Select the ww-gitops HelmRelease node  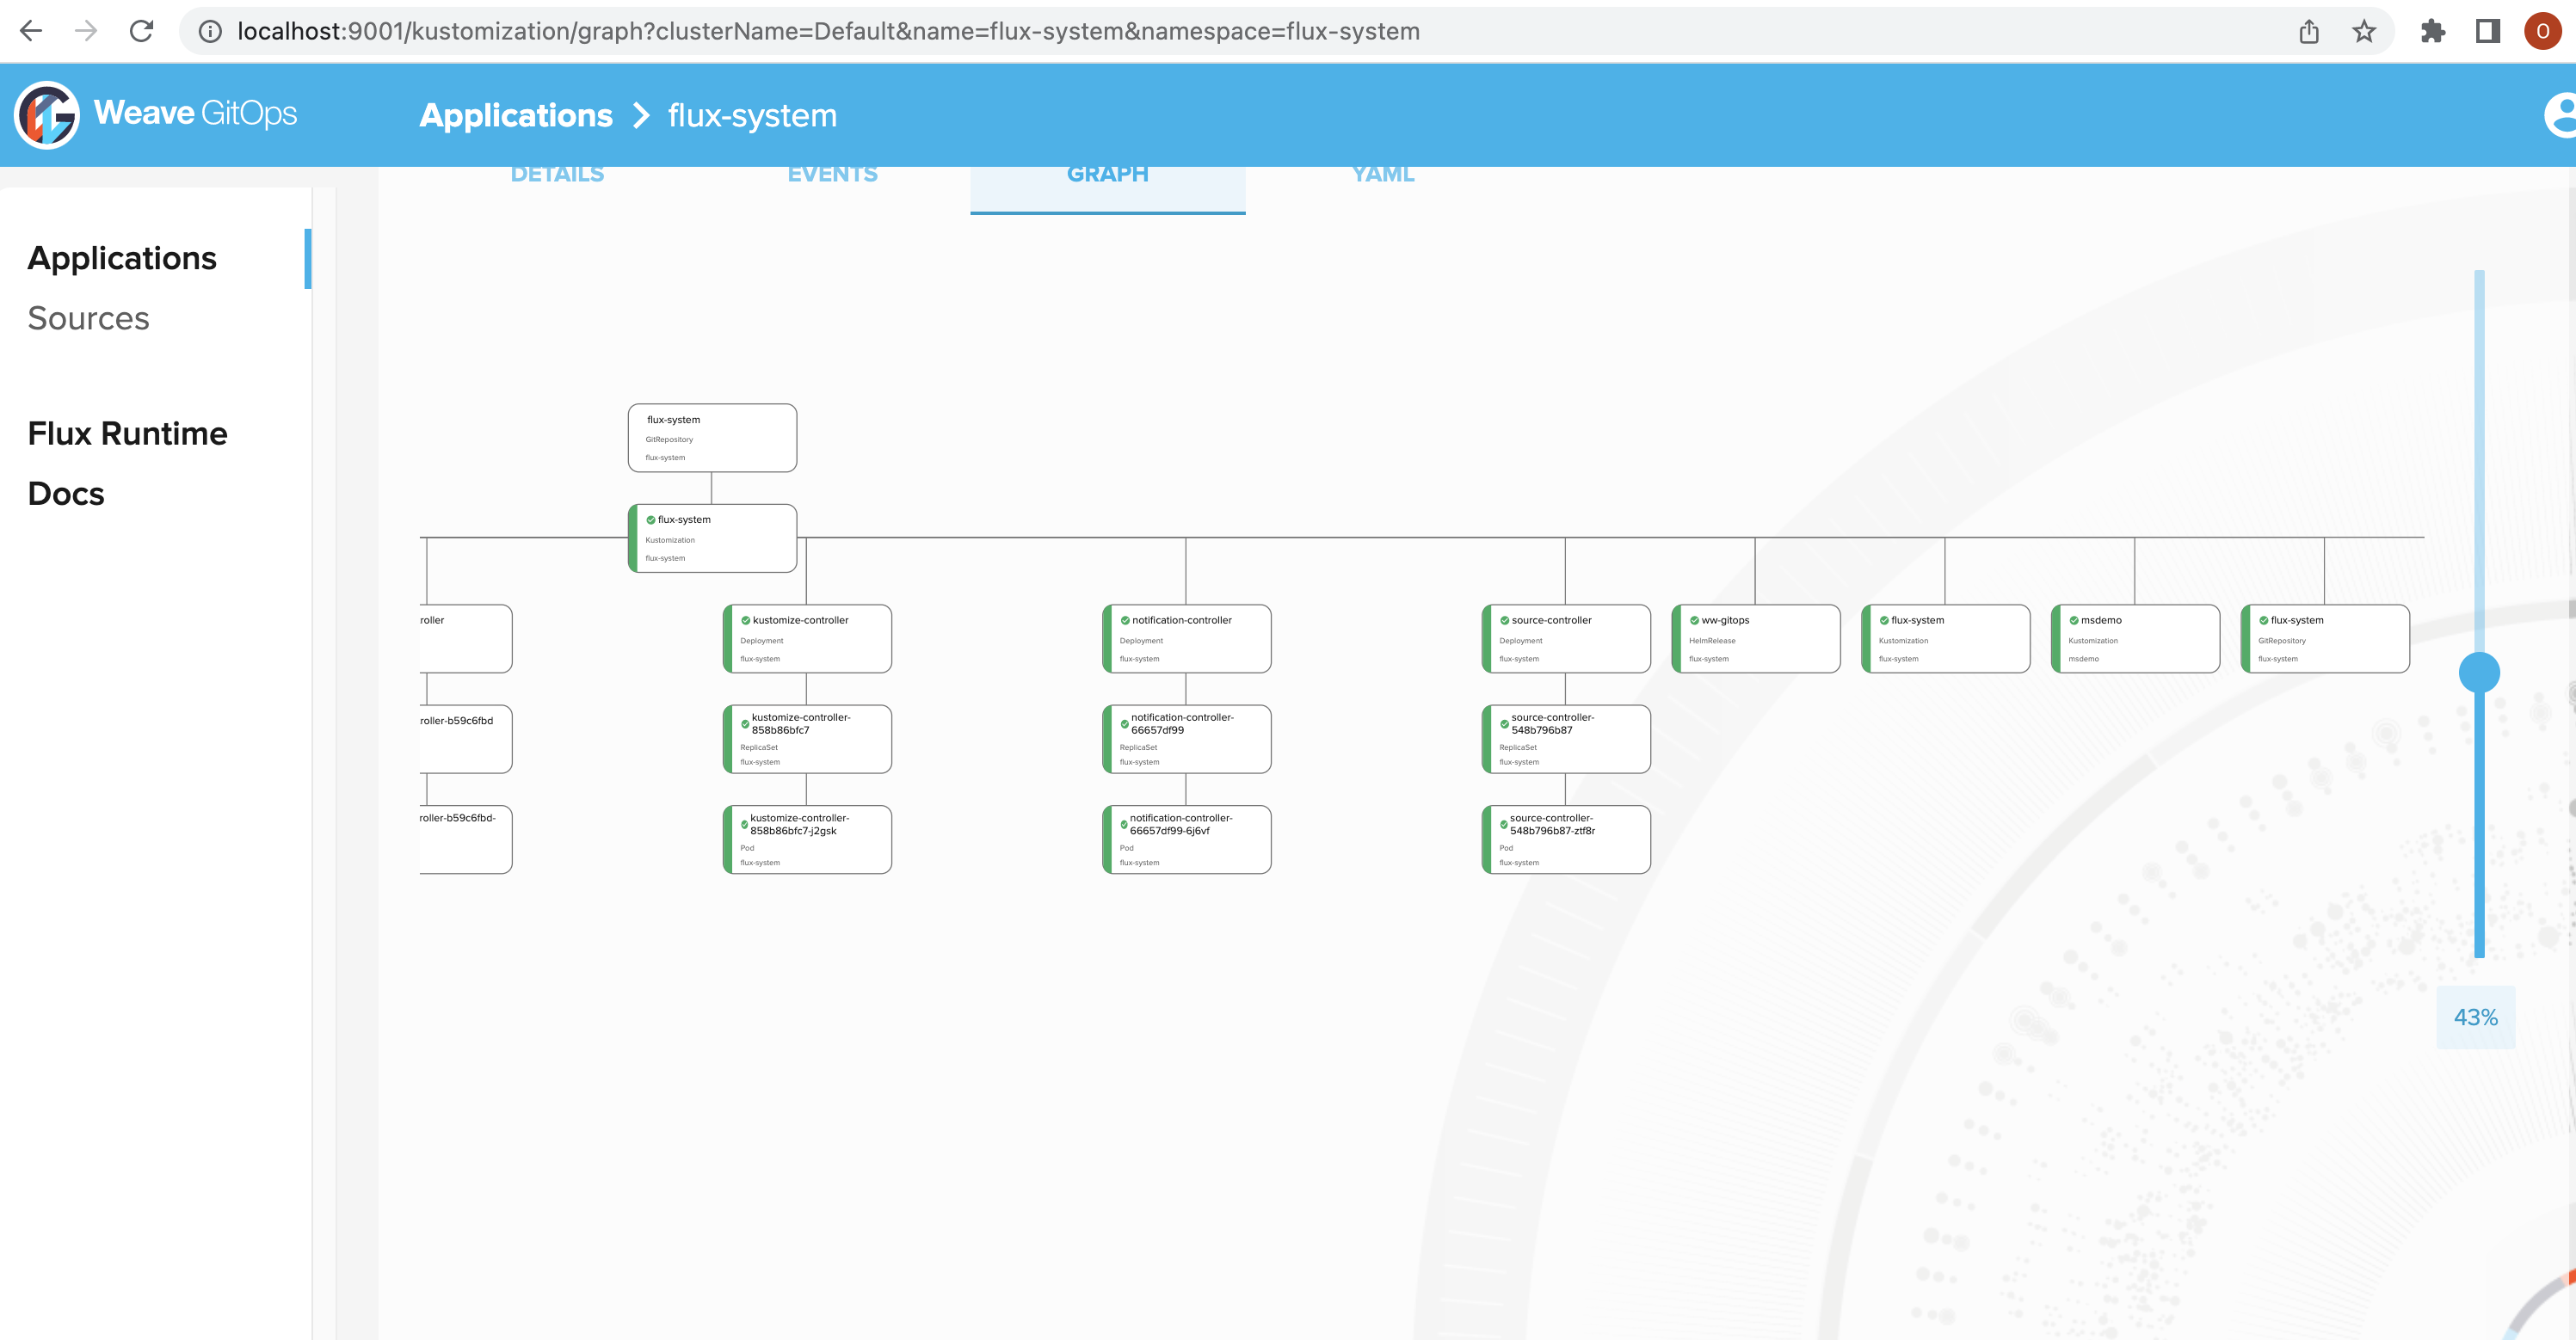click(x=1757, y=638)
